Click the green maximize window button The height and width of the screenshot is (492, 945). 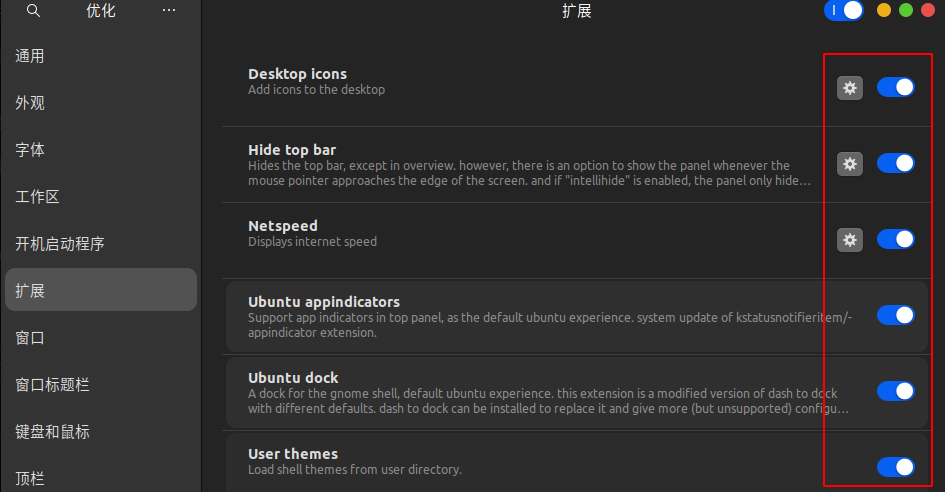(906, 10)
